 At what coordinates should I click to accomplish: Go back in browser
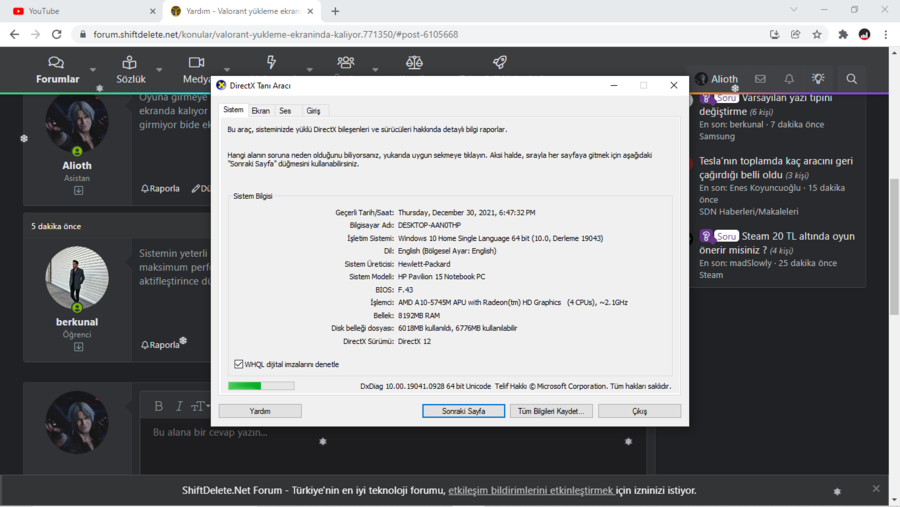[14, 34]
